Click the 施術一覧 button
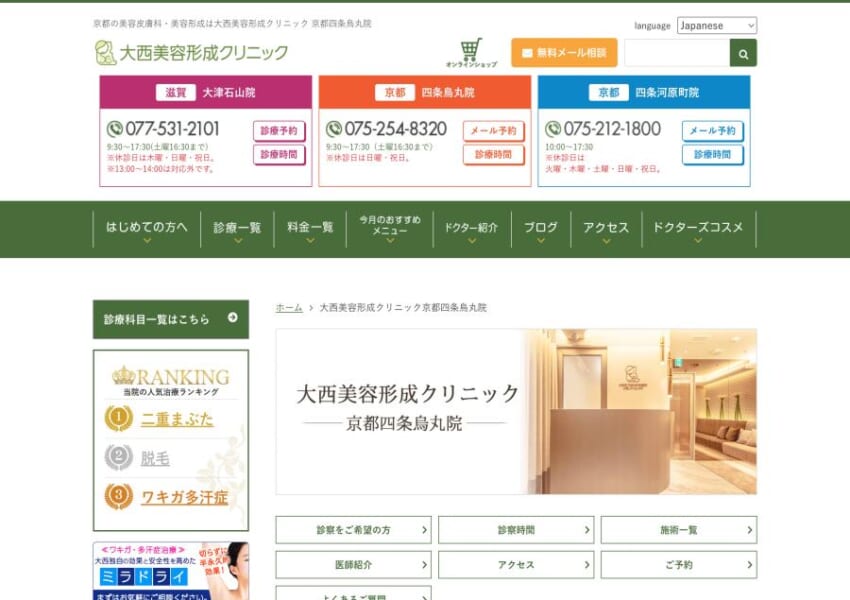 click(x=679, y=530)
